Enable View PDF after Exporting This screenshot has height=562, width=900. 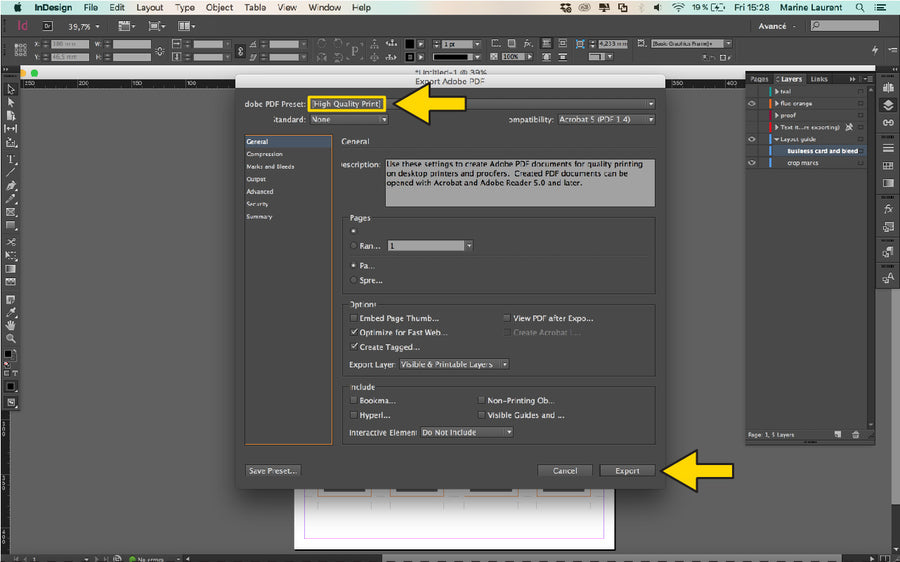click(507, 317)
